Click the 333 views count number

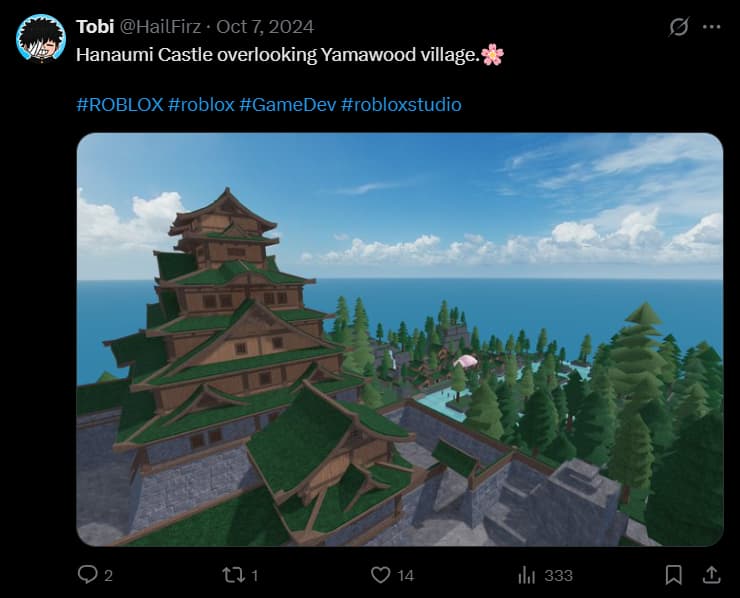coord(559,575)
